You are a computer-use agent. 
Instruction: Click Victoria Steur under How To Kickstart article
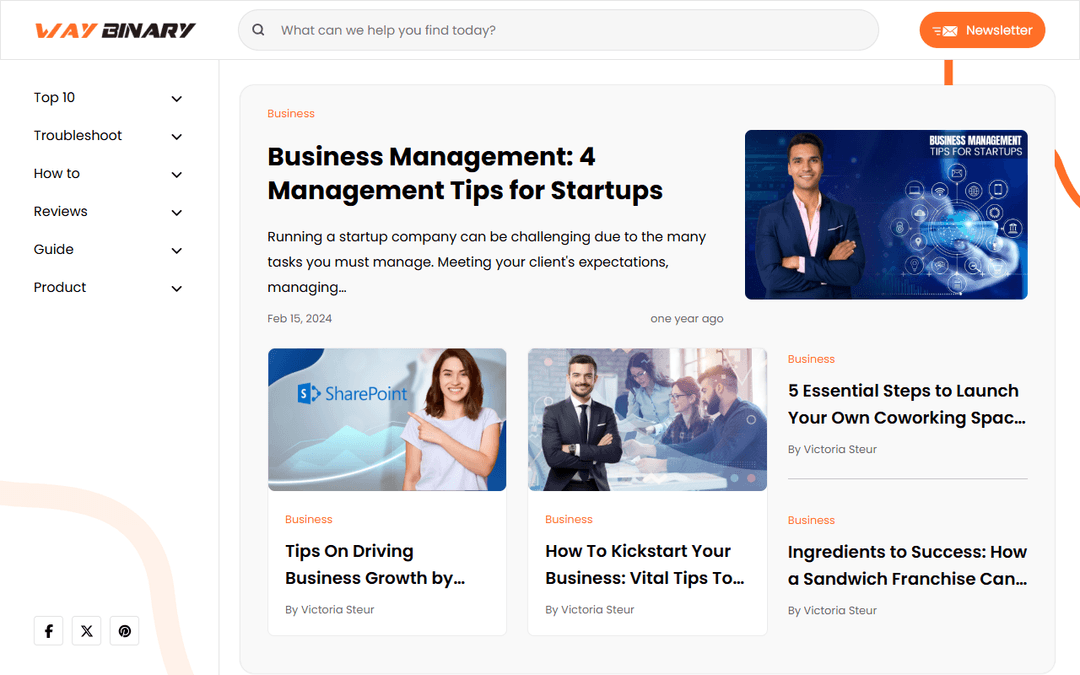click(x=597, y=610)
